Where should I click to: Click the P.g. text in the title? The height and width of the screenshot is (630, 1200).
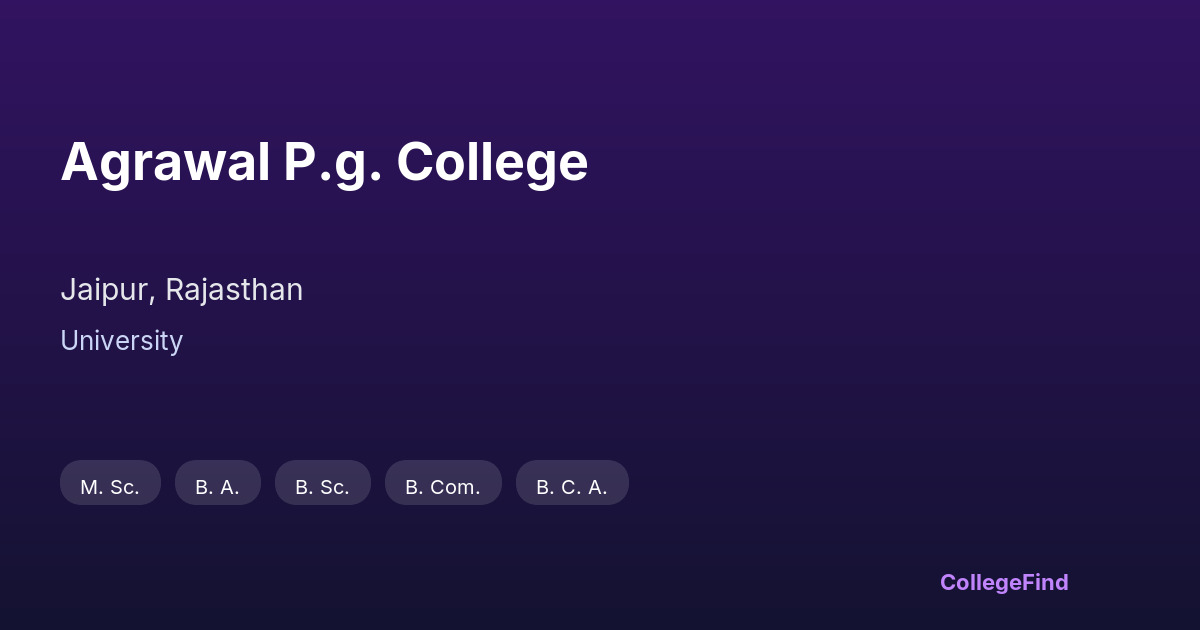332,162
